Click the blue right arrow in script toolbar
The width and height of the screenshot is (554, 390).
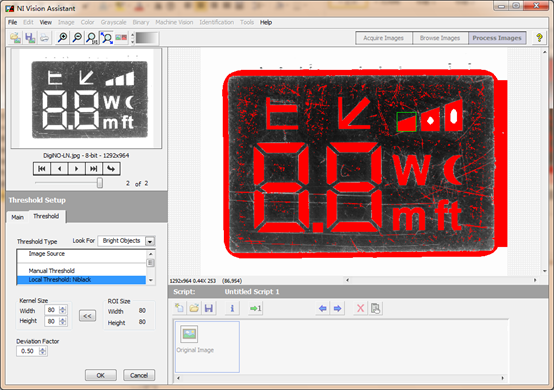(337, 308)
